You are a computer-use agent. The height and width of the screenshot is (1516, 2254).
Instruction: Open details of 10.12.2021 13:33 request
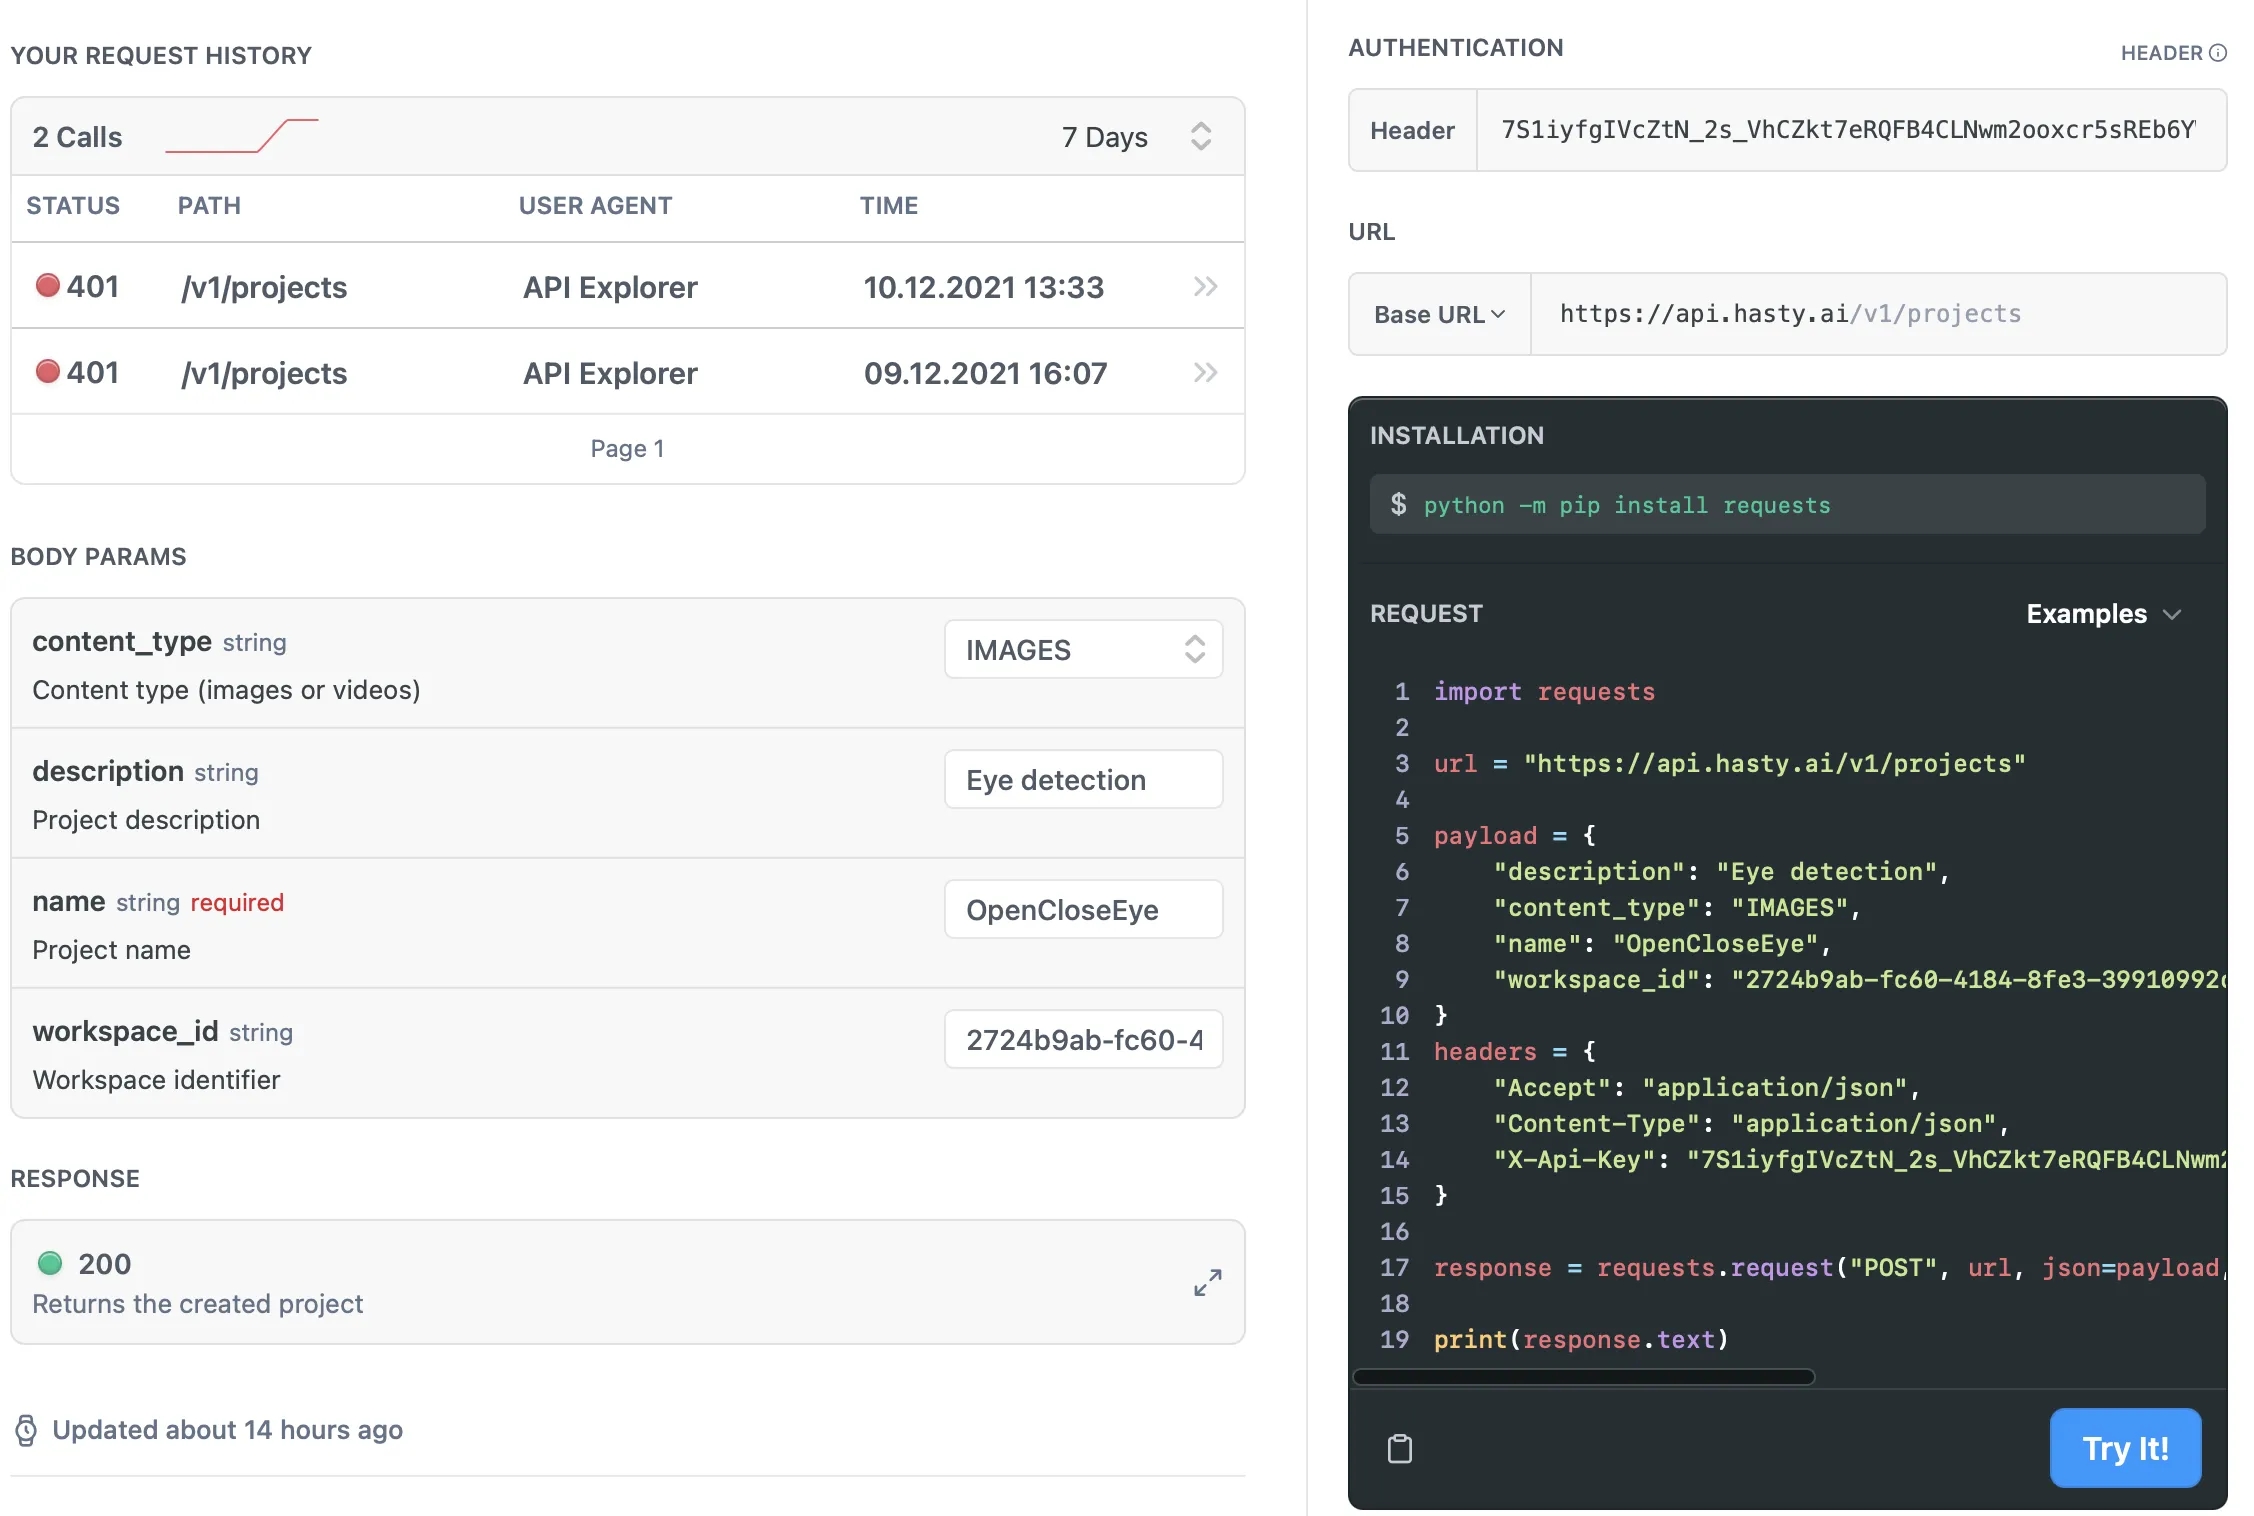point(1205,287)
